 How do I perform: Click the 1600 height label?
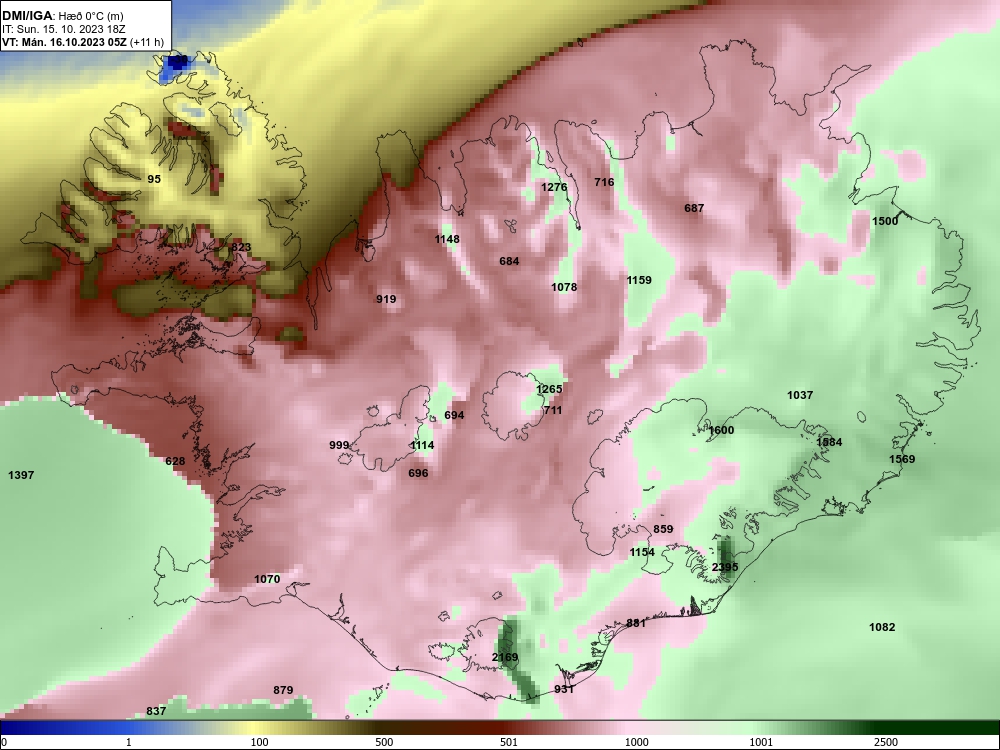(721, 430)
